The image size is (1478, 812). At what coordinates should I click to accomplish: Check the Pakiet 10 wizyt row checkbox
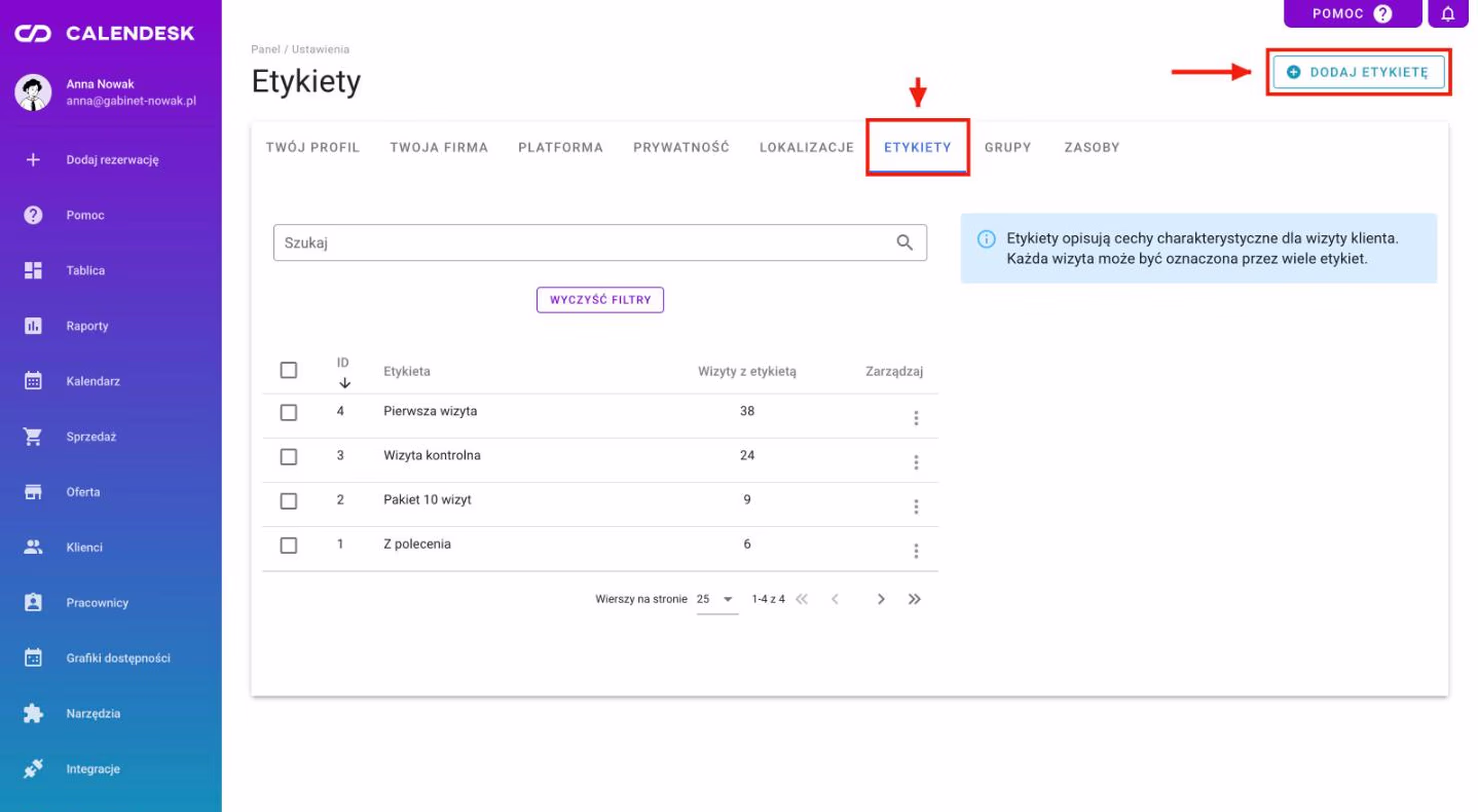coord(289,501)
